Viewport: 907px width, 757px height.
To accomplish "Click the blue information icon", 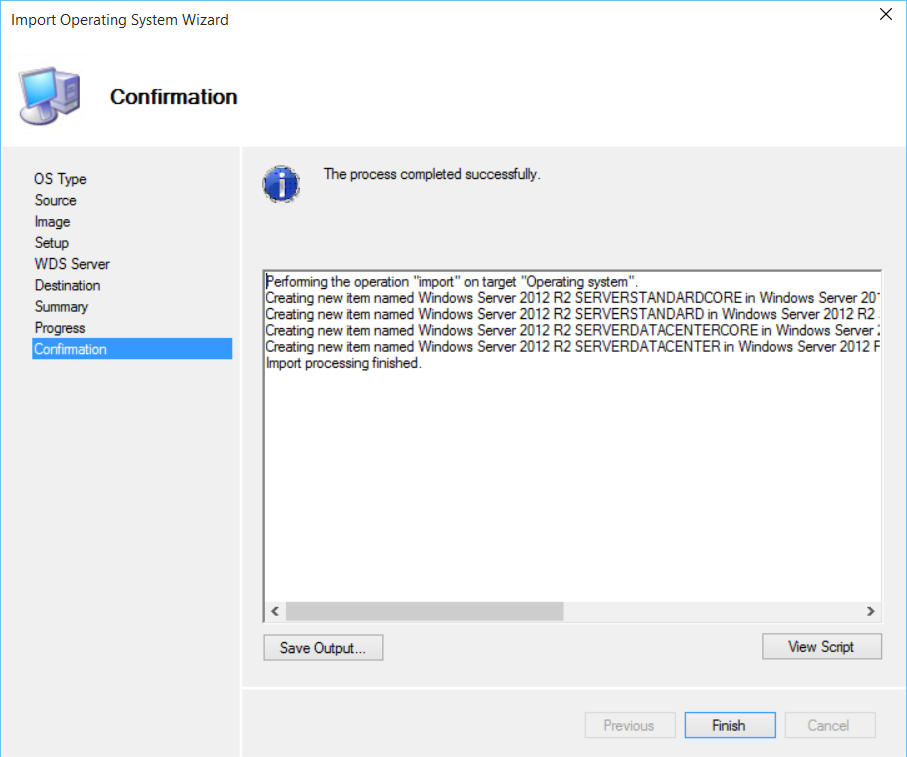I will point(281,184).
